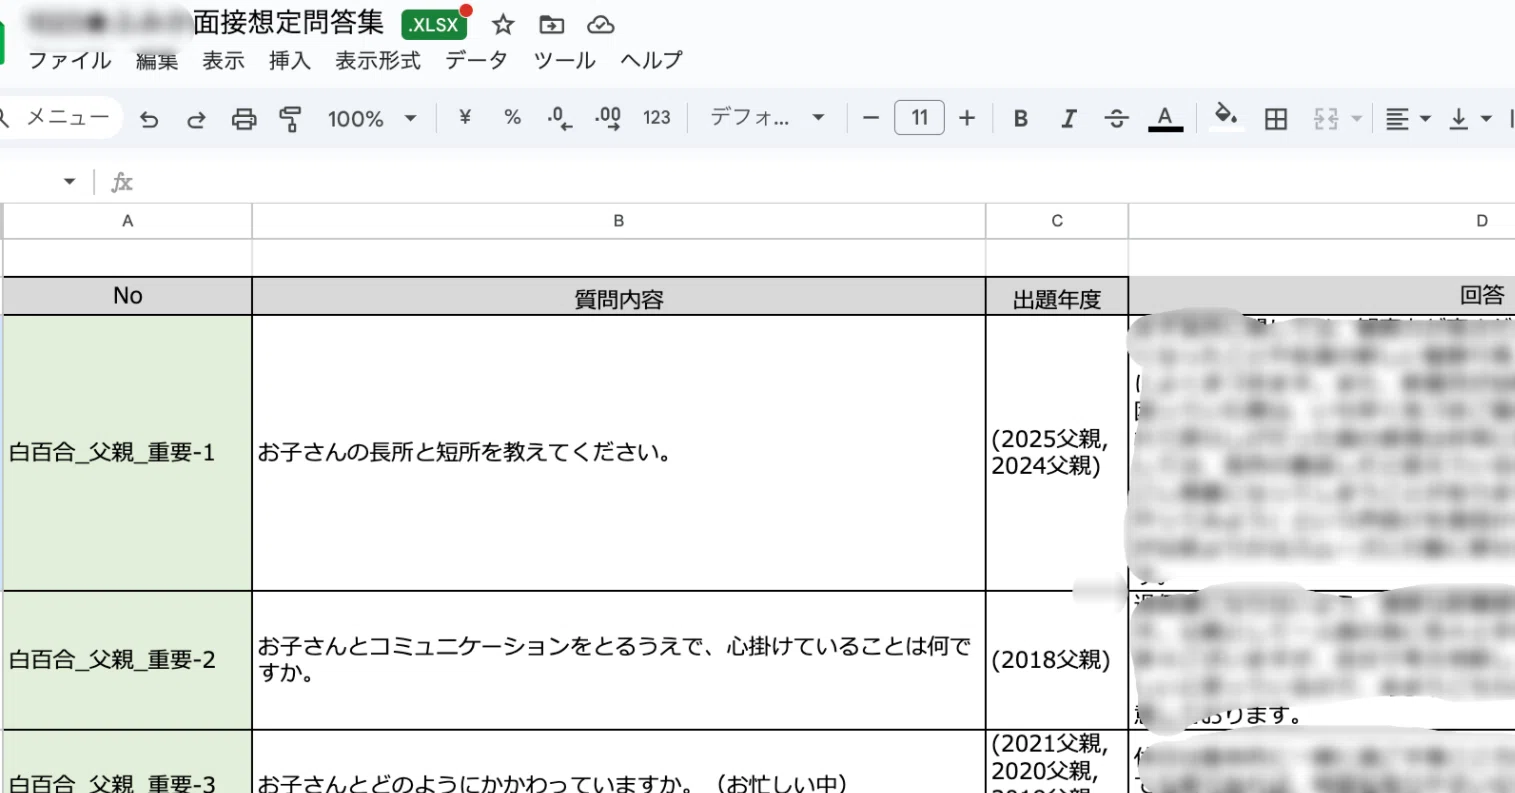The width and height of the screenshot is (1515, 793).
Task: Click the redo arrow icon
Action: point(196,119)
